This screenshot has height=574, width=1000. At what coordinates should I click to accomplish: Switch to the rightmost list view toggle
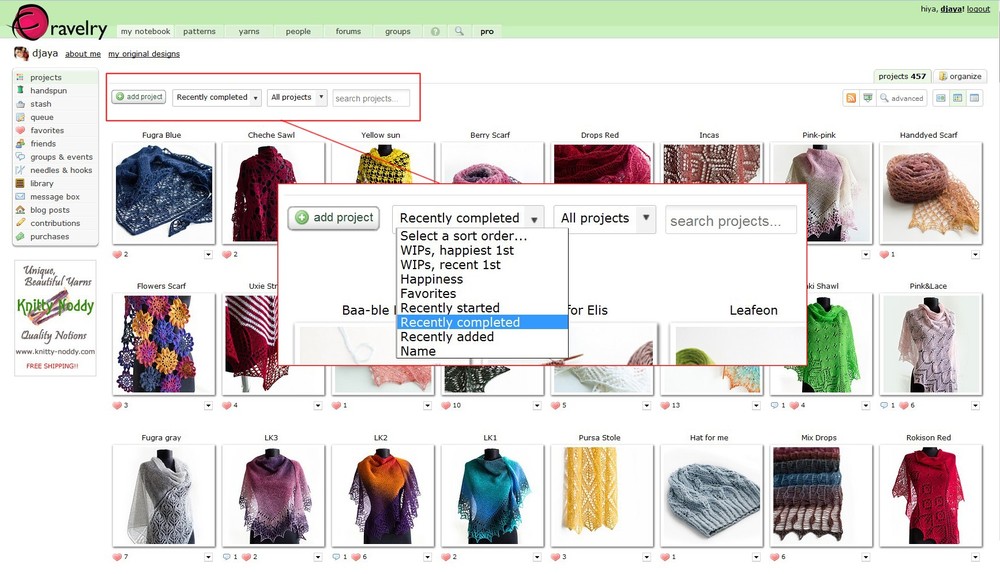(x=975, y=98)
